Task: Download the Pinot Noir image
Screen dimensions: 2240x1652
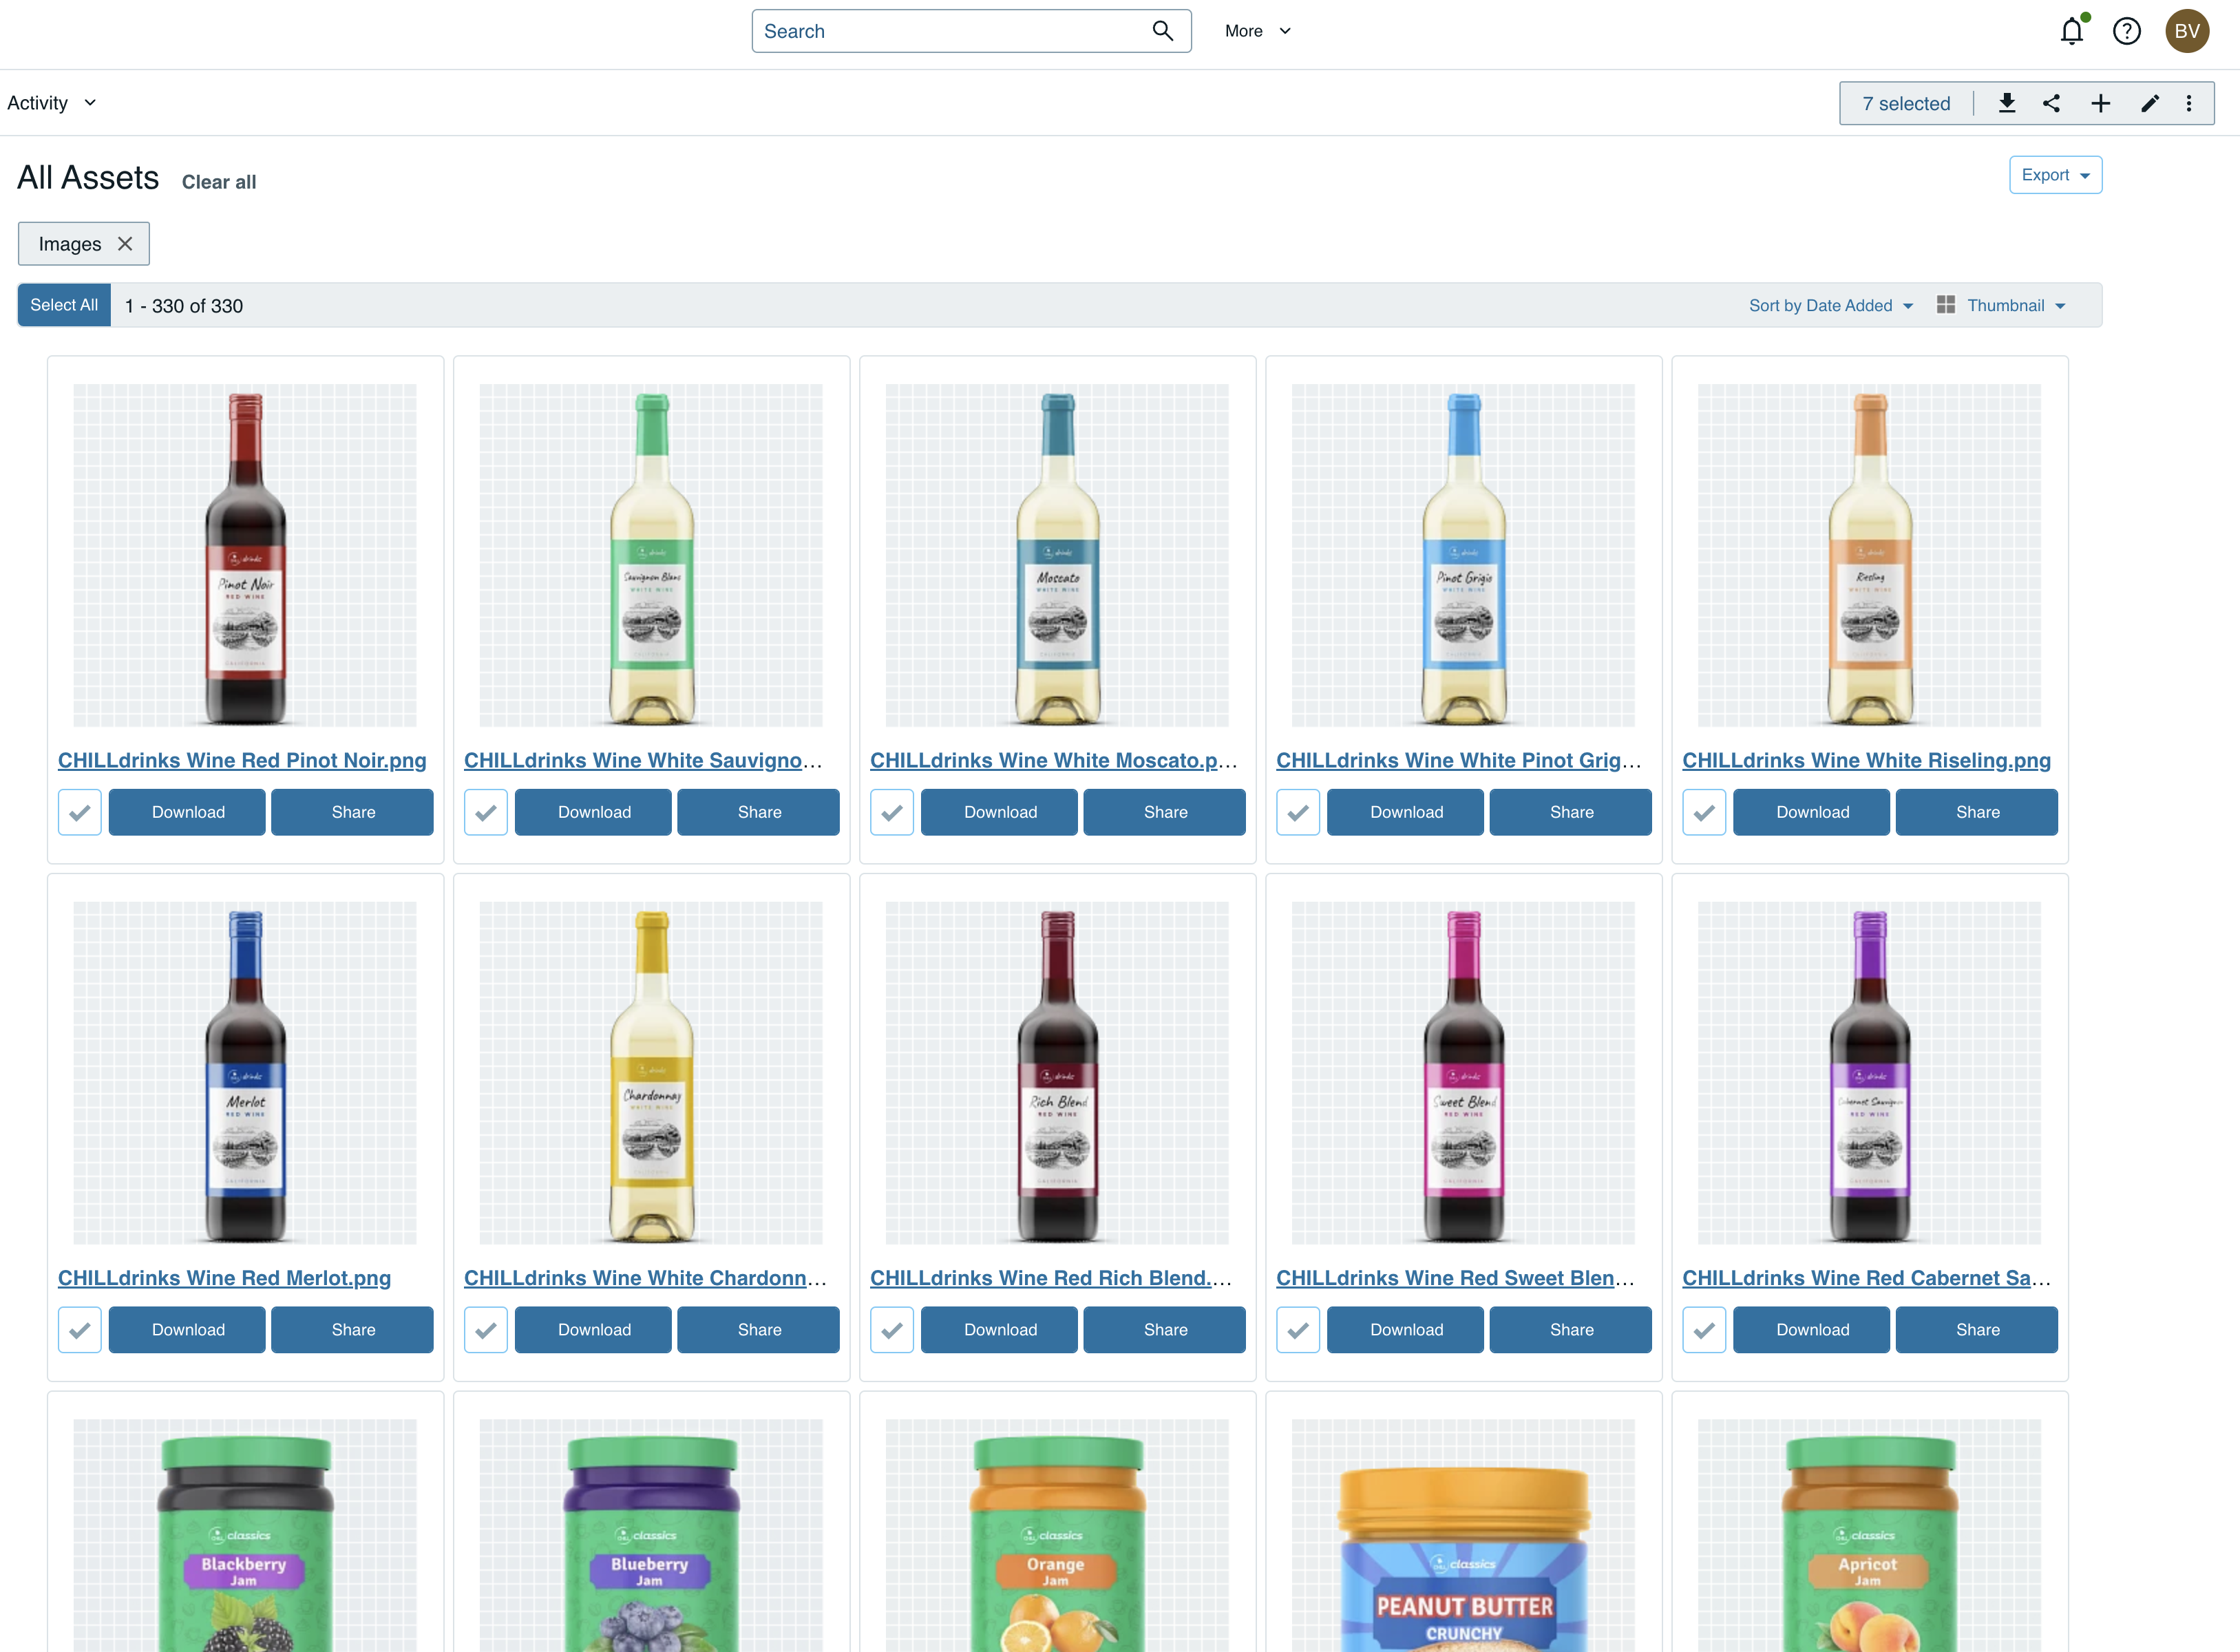Action: pos(187,812)
